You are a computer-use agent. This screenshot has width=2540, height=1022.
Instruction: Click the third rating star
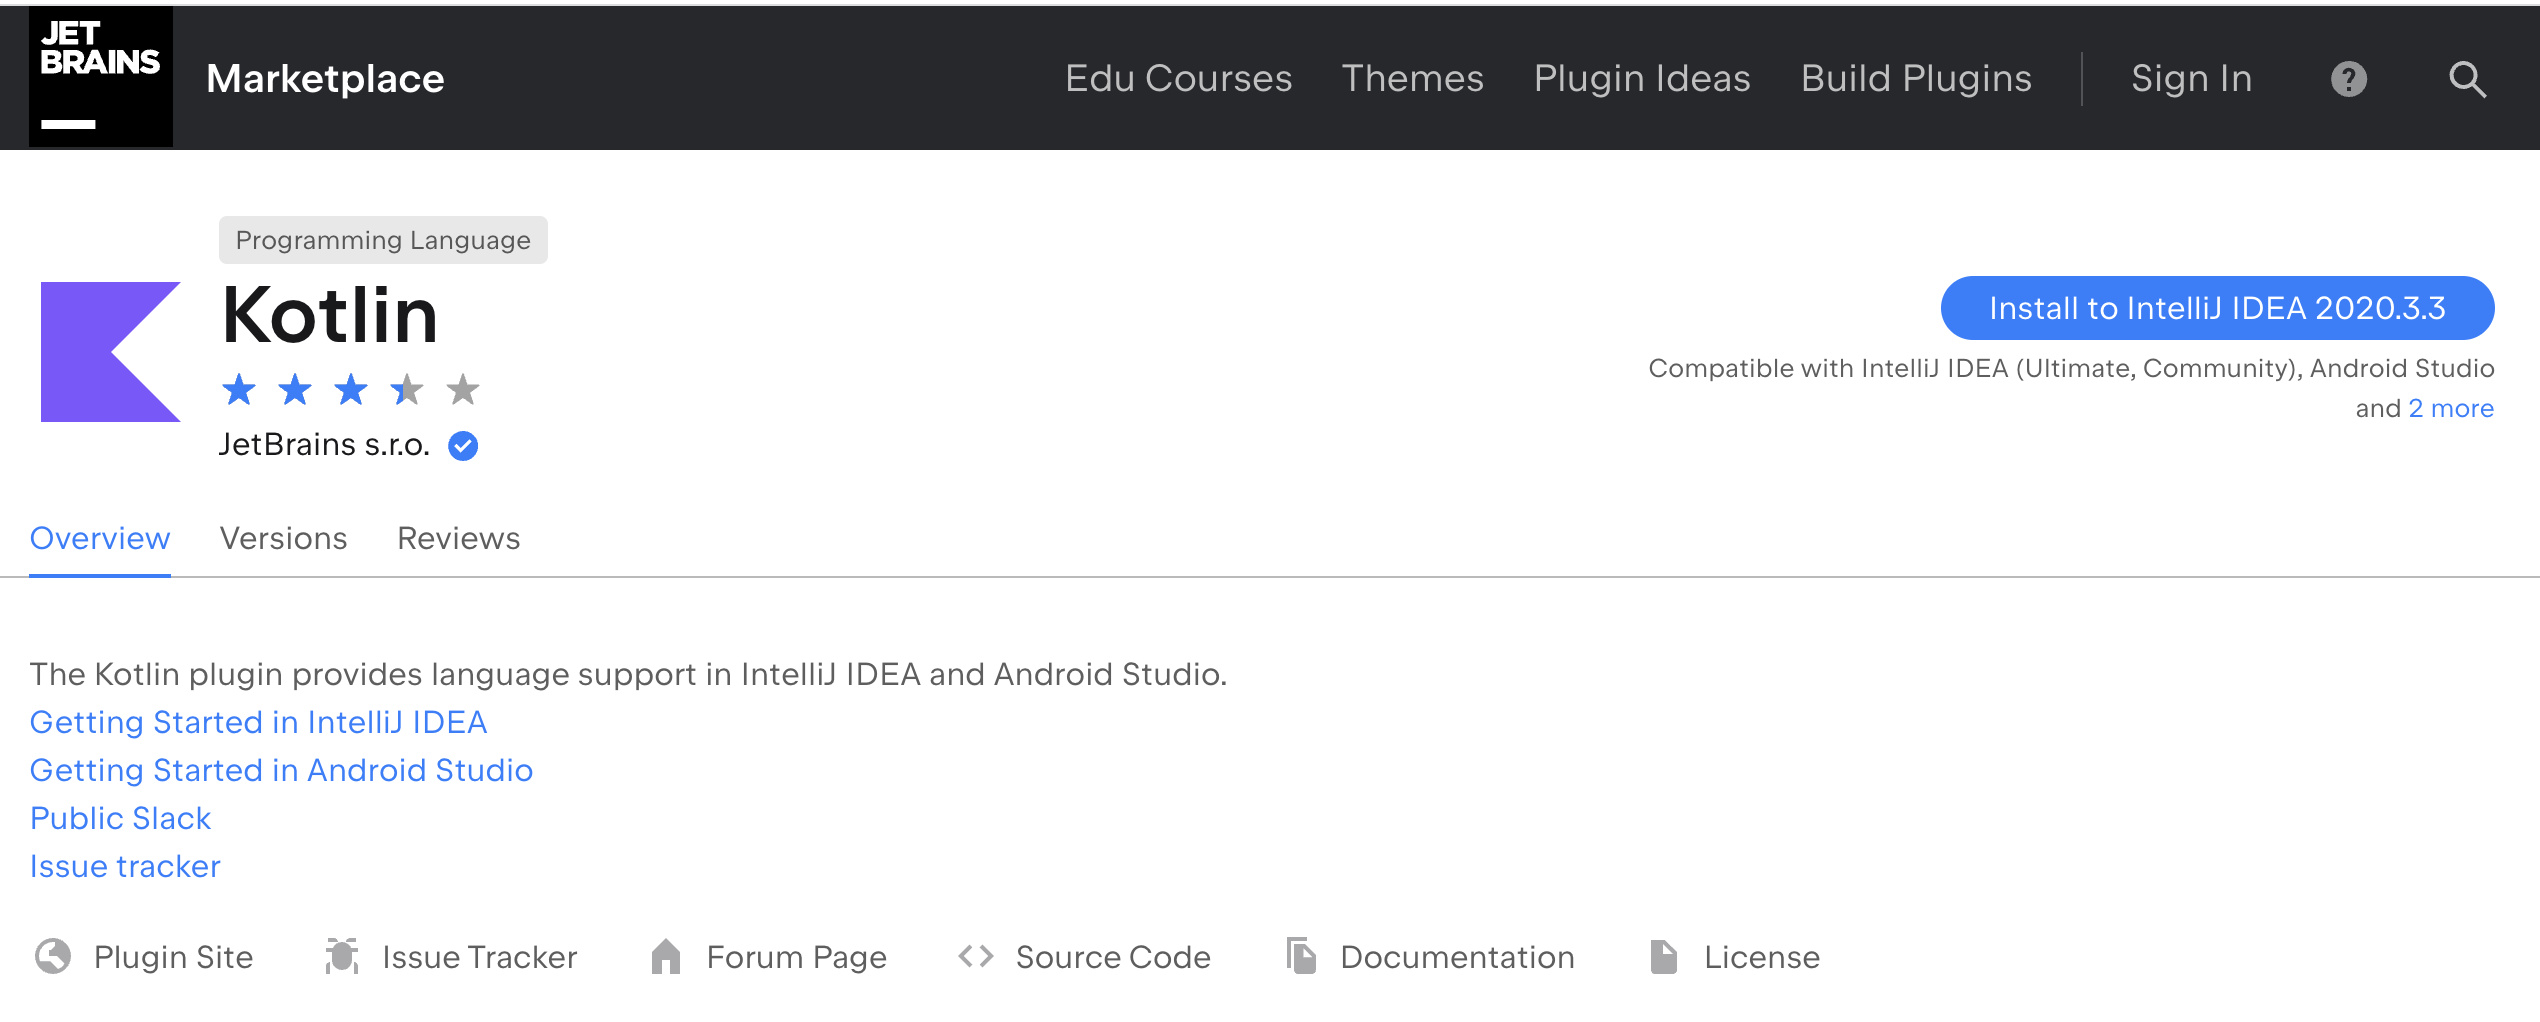[x=351, y=389]
